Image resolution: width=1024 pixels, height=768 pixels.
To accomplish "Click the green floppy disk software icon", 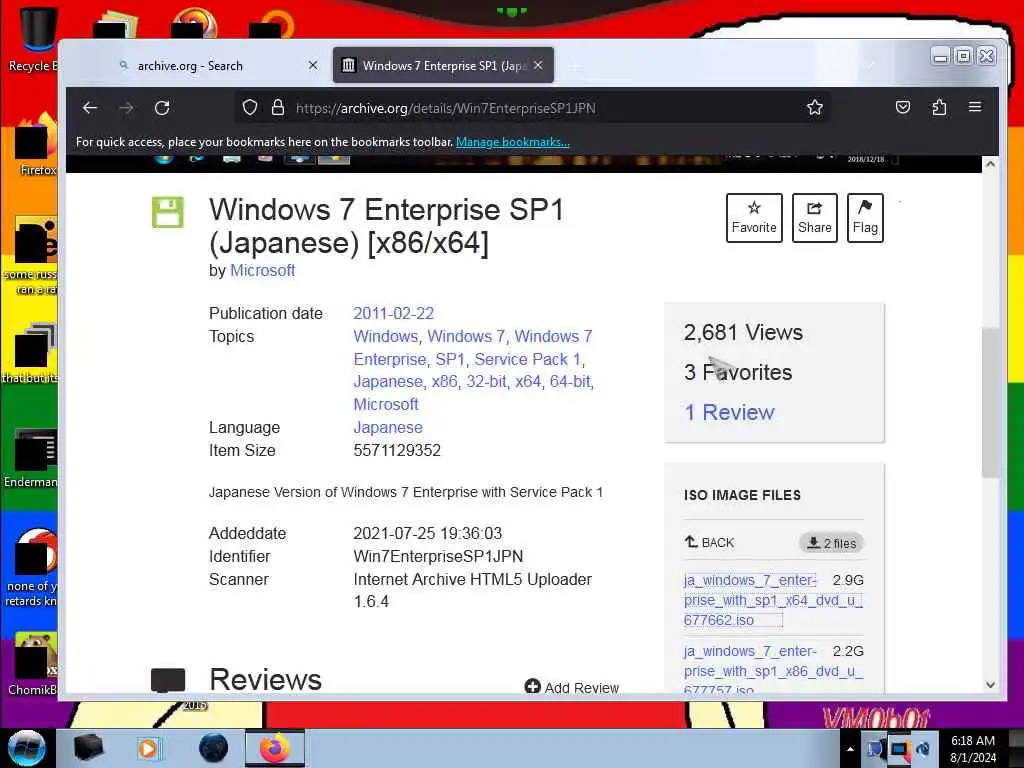I will [x=168, y=212].
